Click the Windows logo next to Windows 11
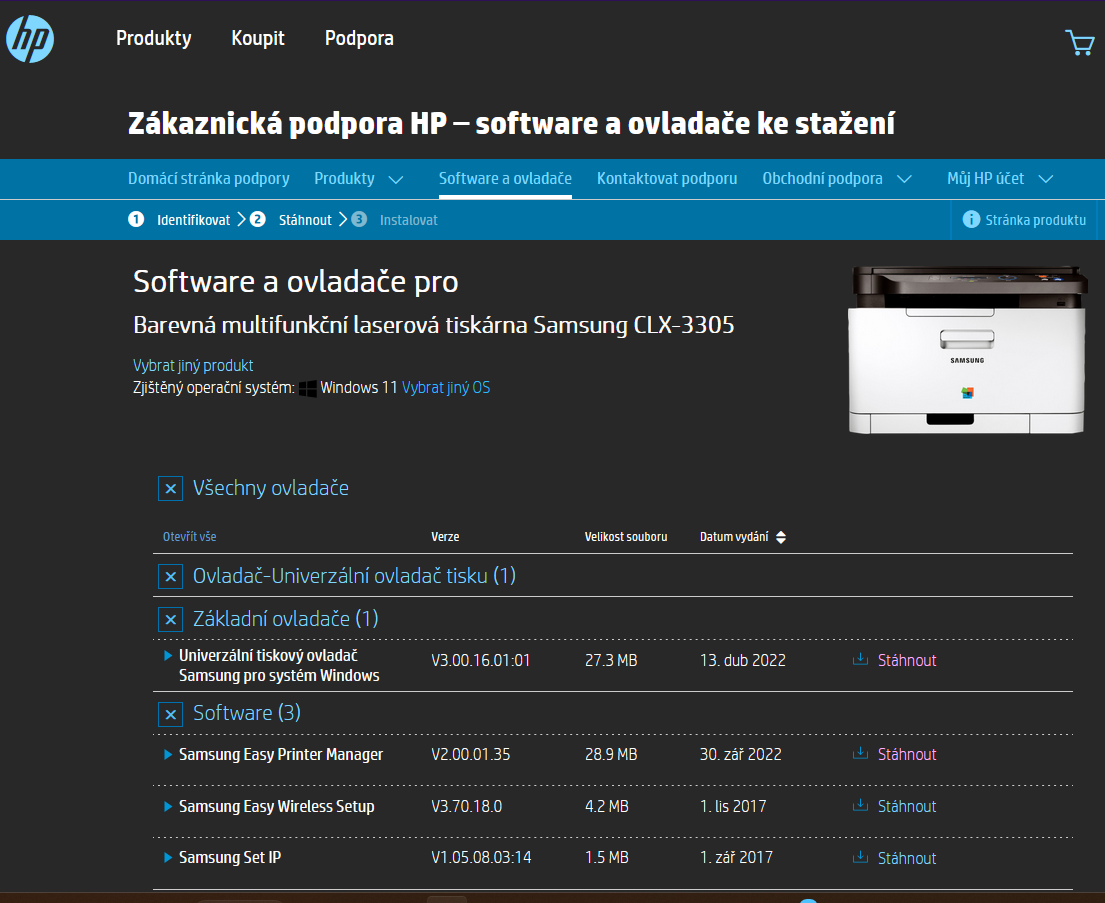 point(308,388)
